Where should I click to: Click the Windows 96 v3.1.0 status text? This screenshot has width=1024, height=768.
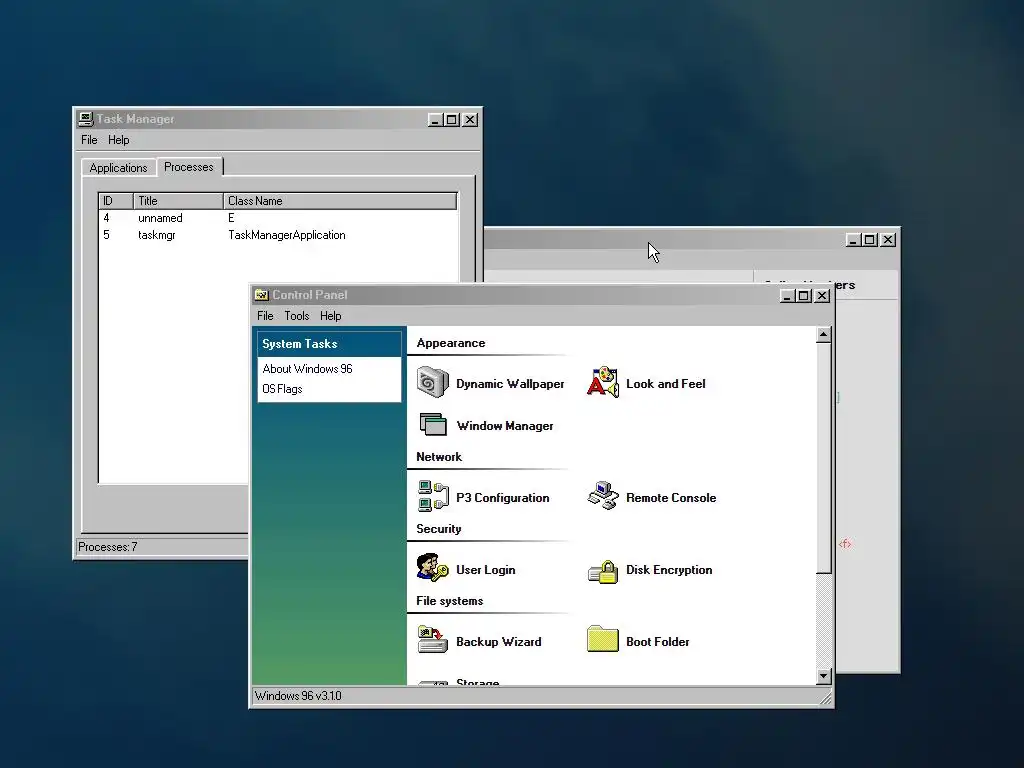coord(298,696)
